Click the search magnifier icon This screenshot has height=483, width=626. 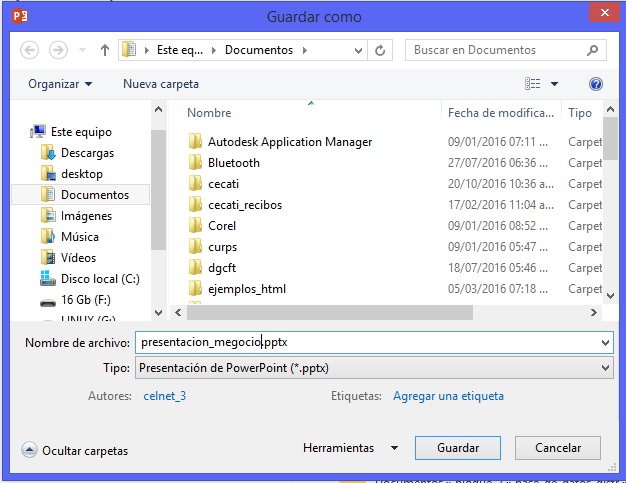click(x=593, y=50)
